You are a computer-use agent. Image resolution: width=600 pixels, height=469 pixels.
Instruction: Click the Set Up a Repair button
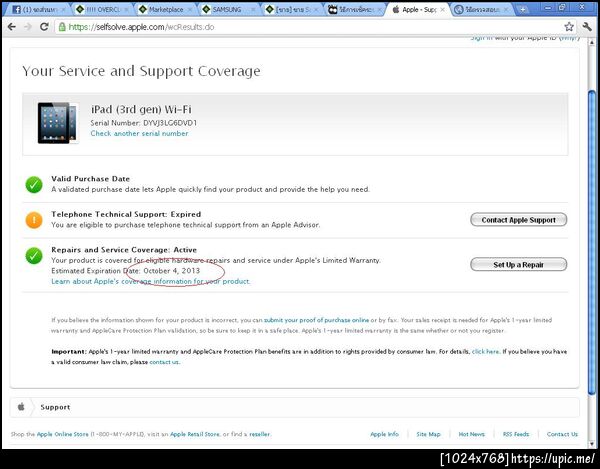518,264
